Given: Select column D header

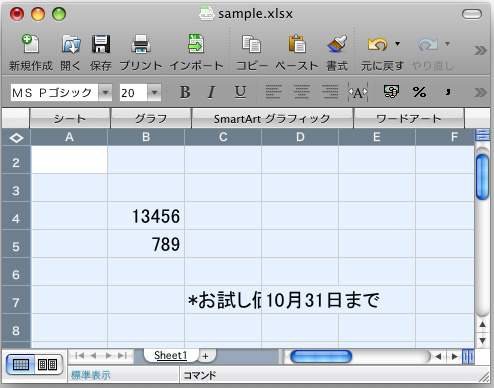Looking at the screenshot, I should point(300,137).
